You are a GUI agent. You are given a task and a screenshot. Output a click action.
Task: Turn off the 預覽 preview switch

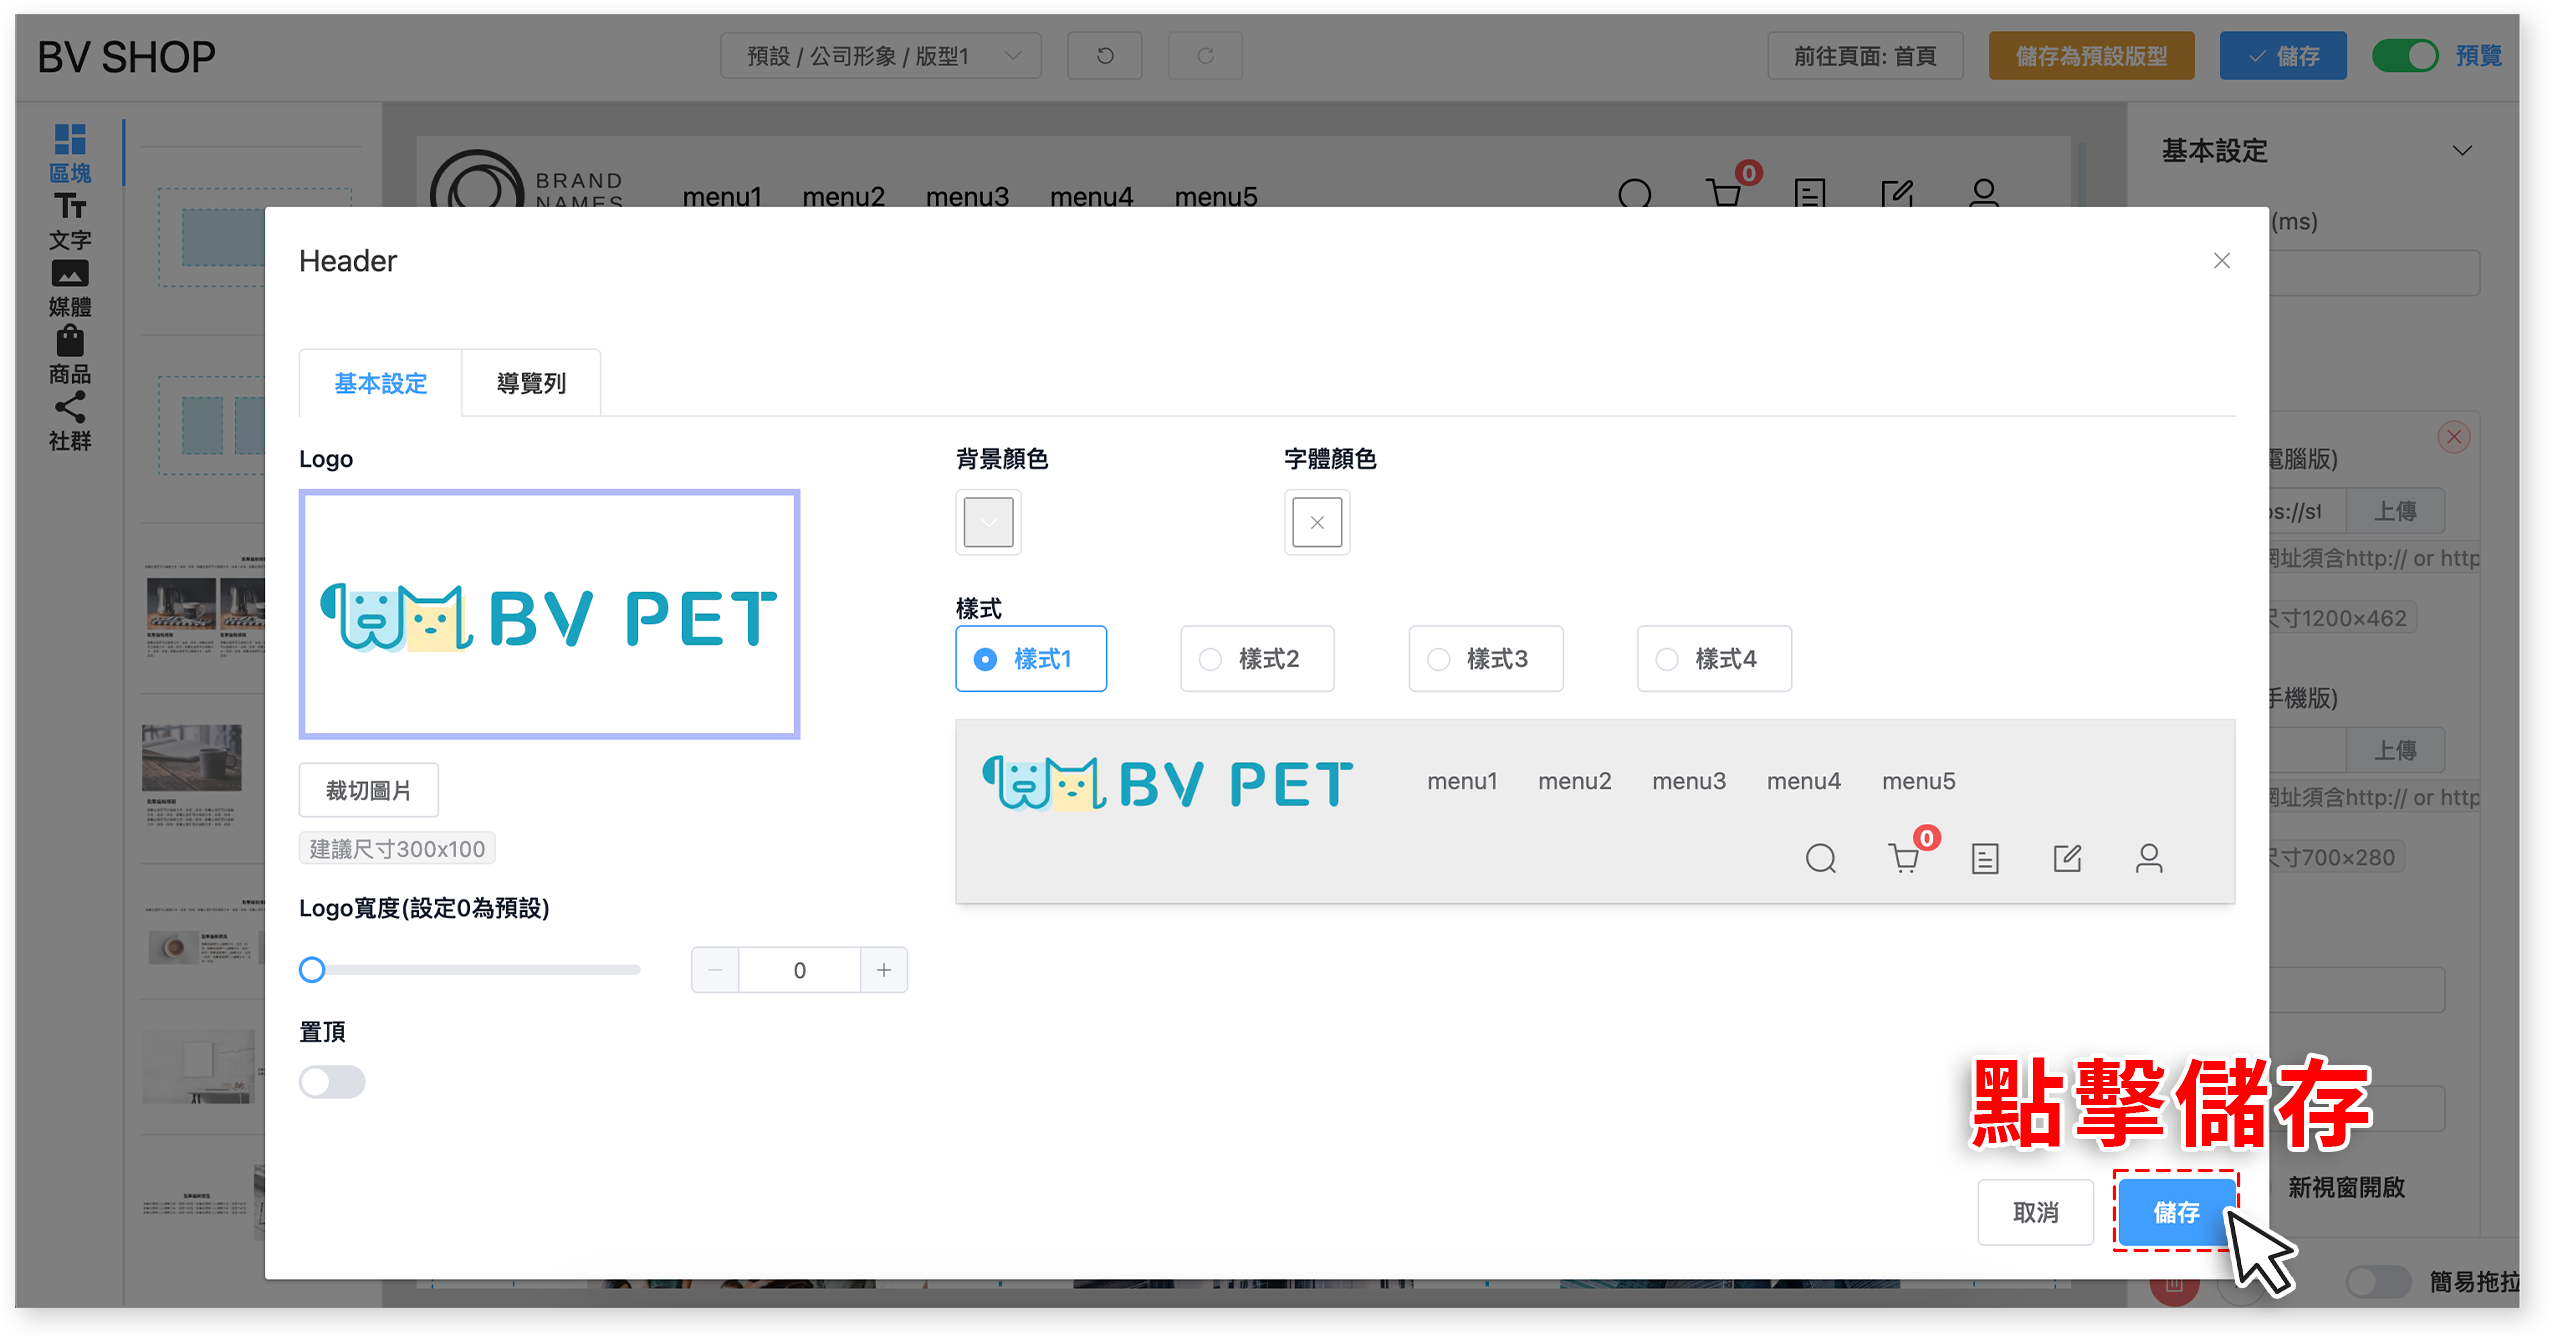pyautogui.click(x=2406, y=56)
